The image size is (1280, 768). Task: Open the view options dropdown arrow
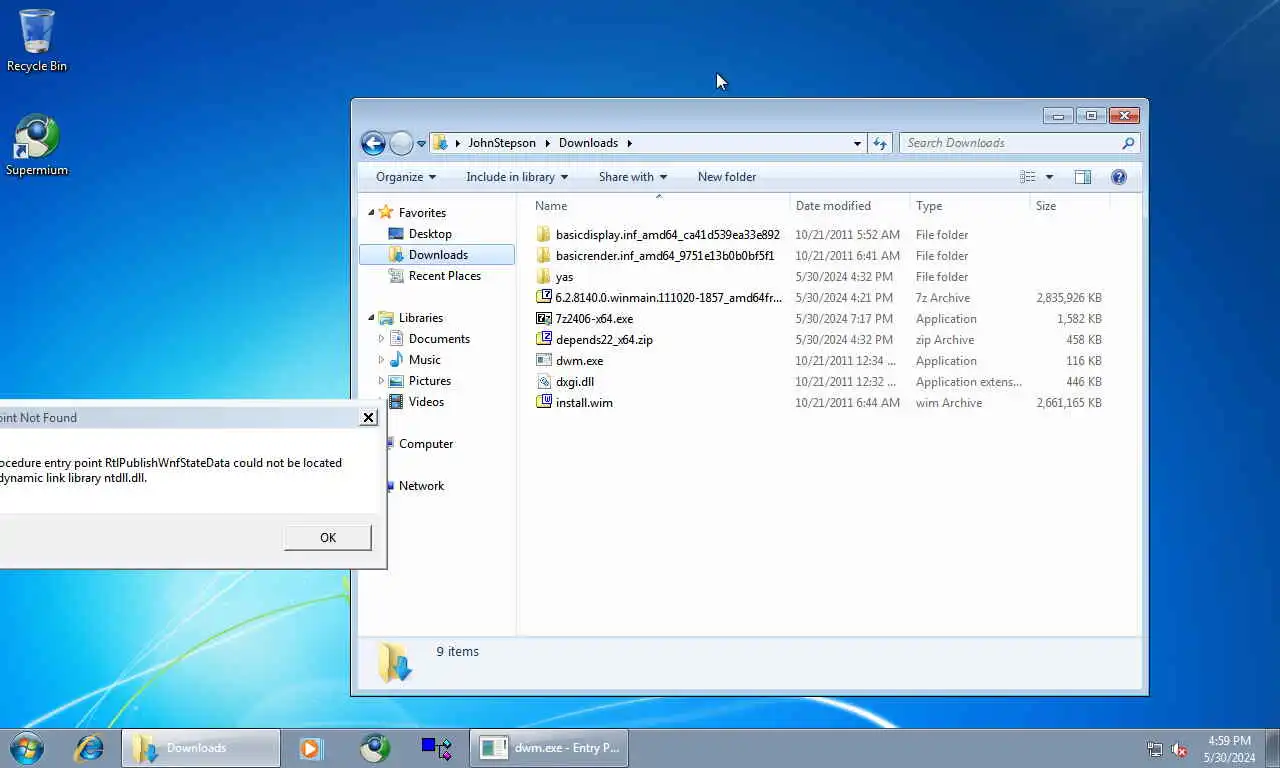[1049, 177]
